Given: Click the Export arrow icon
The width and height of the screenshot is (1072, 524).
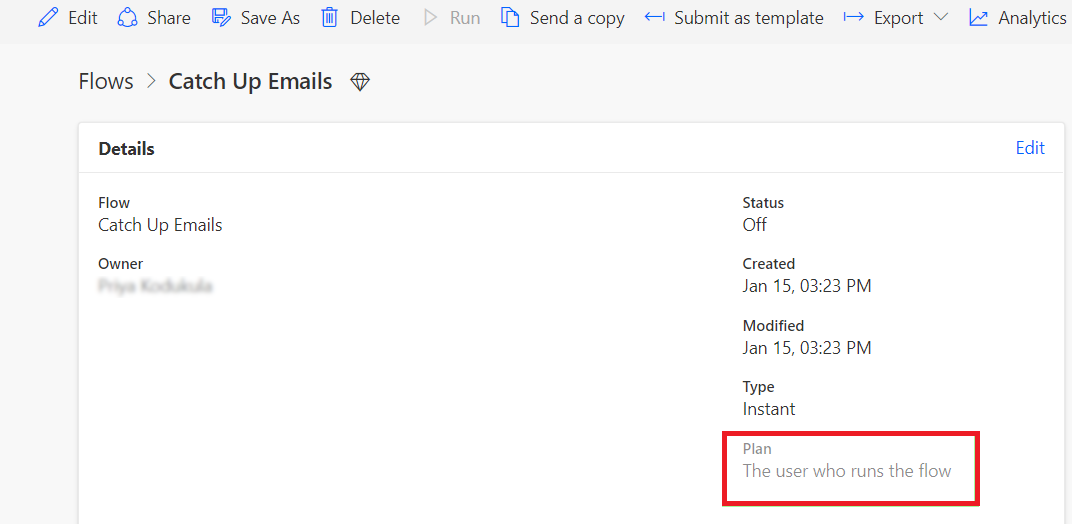Looking at the screenshot, I should click(x=854, y=16).
